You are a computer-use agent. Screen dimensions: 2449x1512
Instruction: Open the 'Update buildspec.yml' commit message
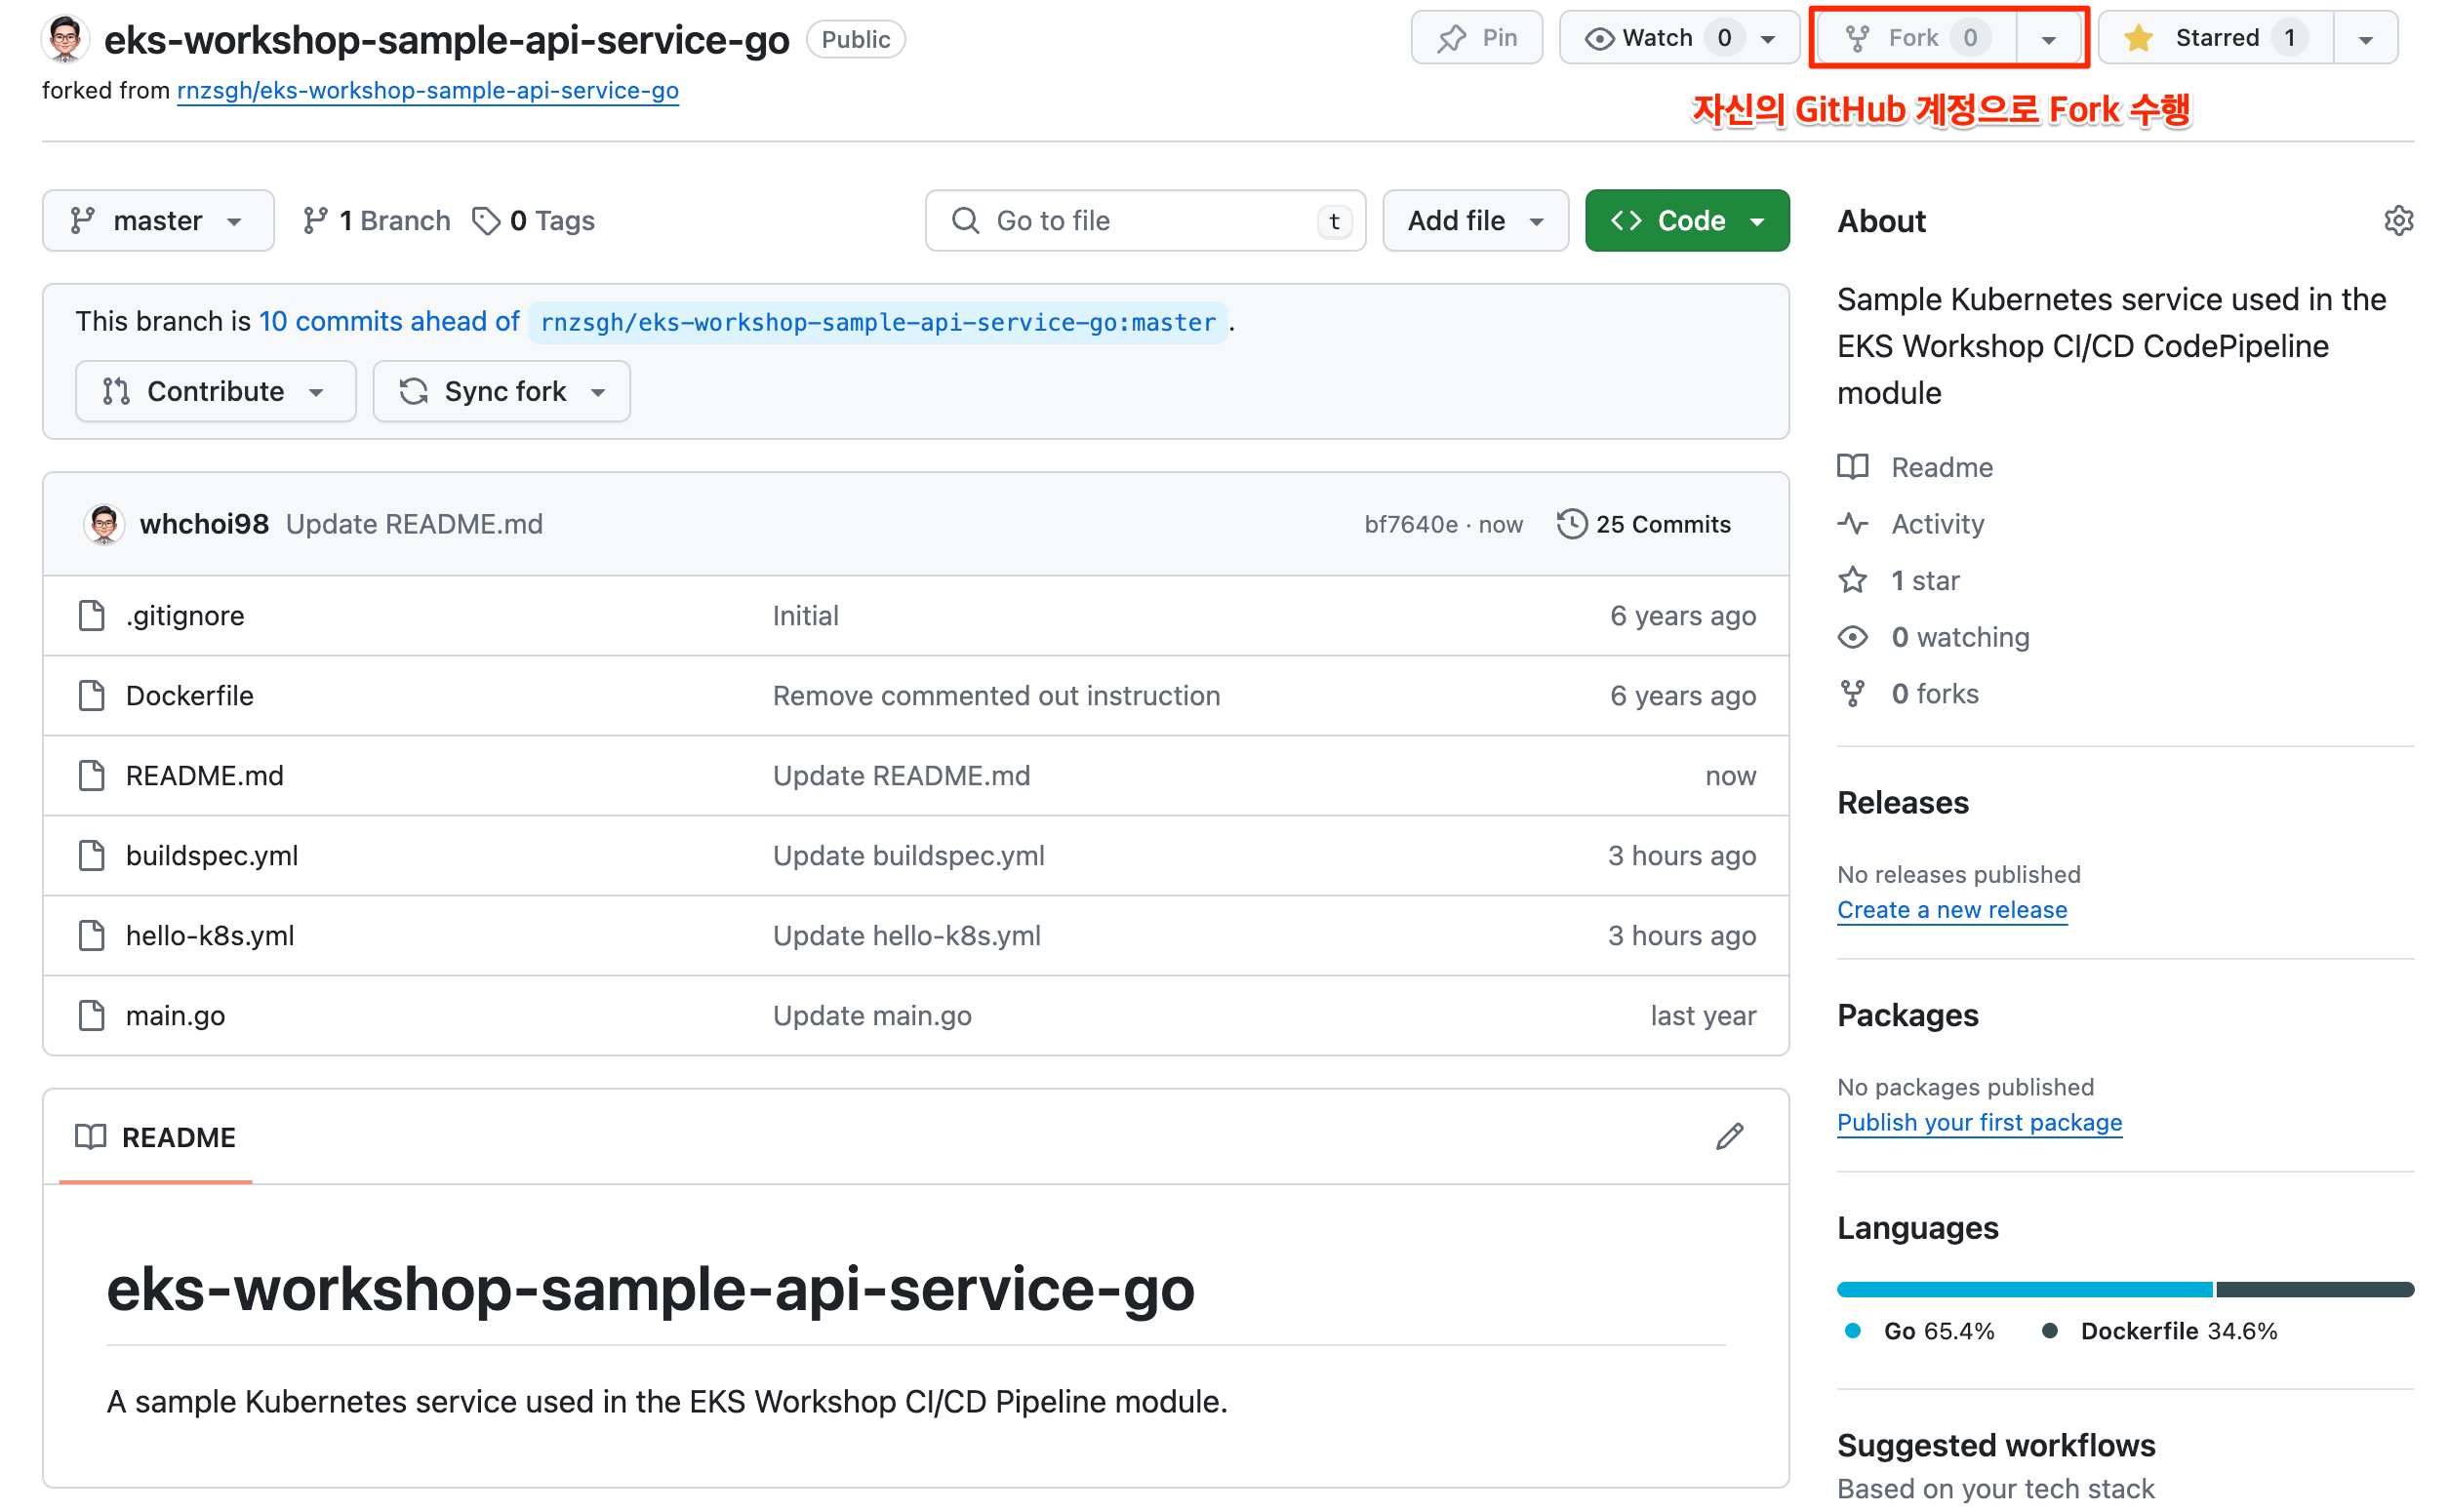909,856
